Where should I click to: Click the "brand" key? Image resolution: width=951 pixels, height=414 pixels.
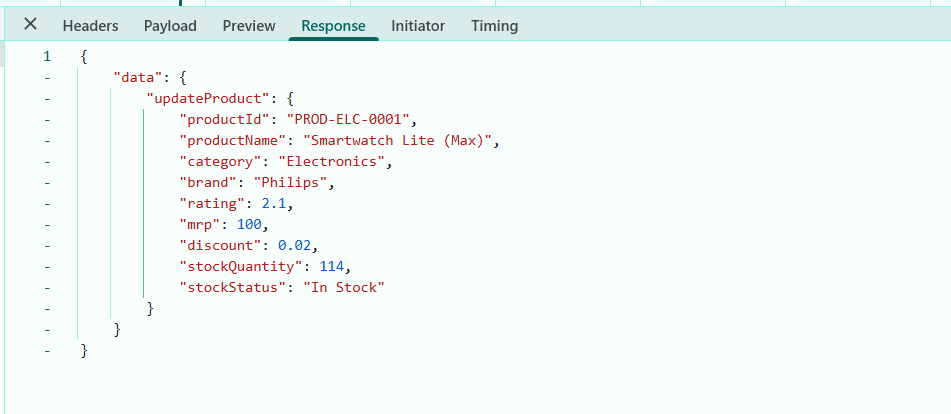209,182
